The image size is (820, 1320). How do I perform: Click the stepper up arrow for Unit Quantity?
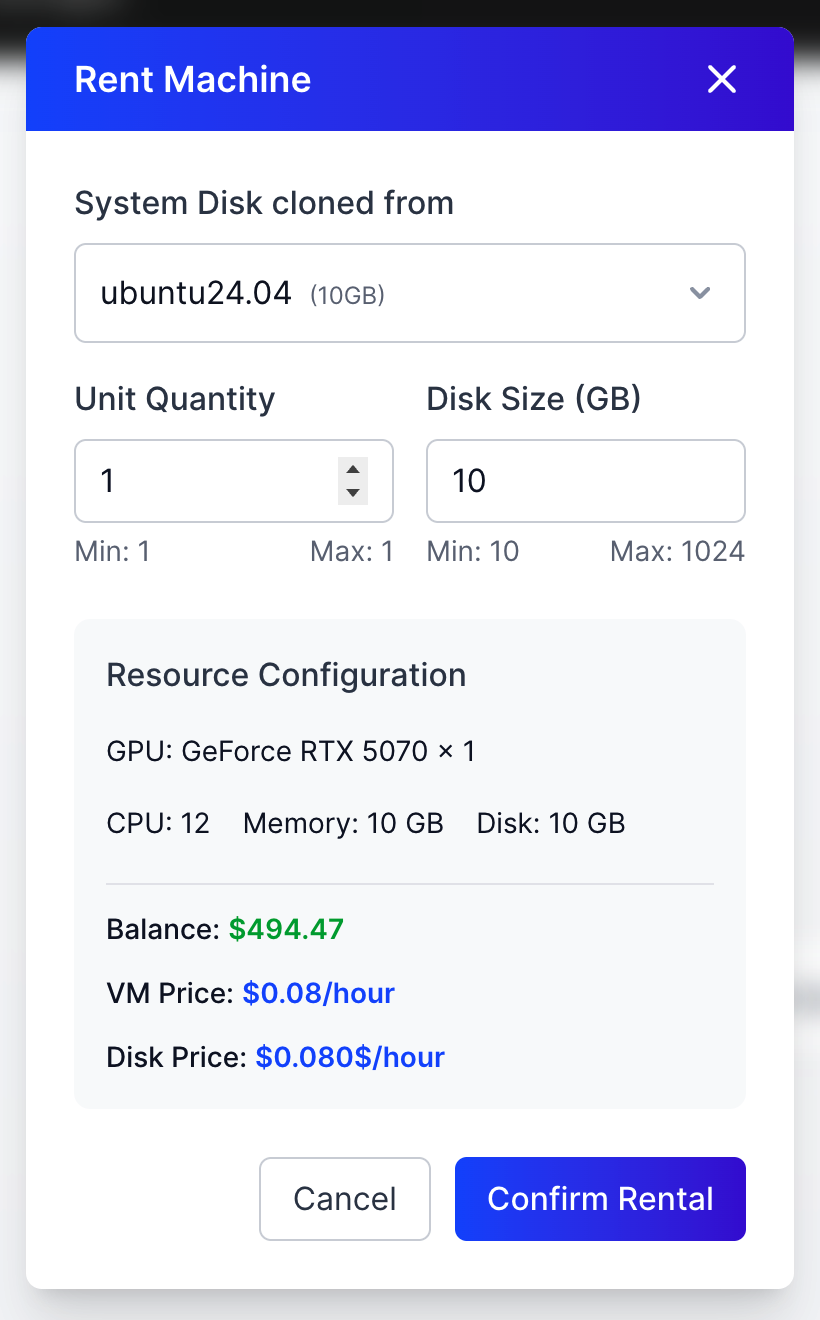tap(352, 468)
